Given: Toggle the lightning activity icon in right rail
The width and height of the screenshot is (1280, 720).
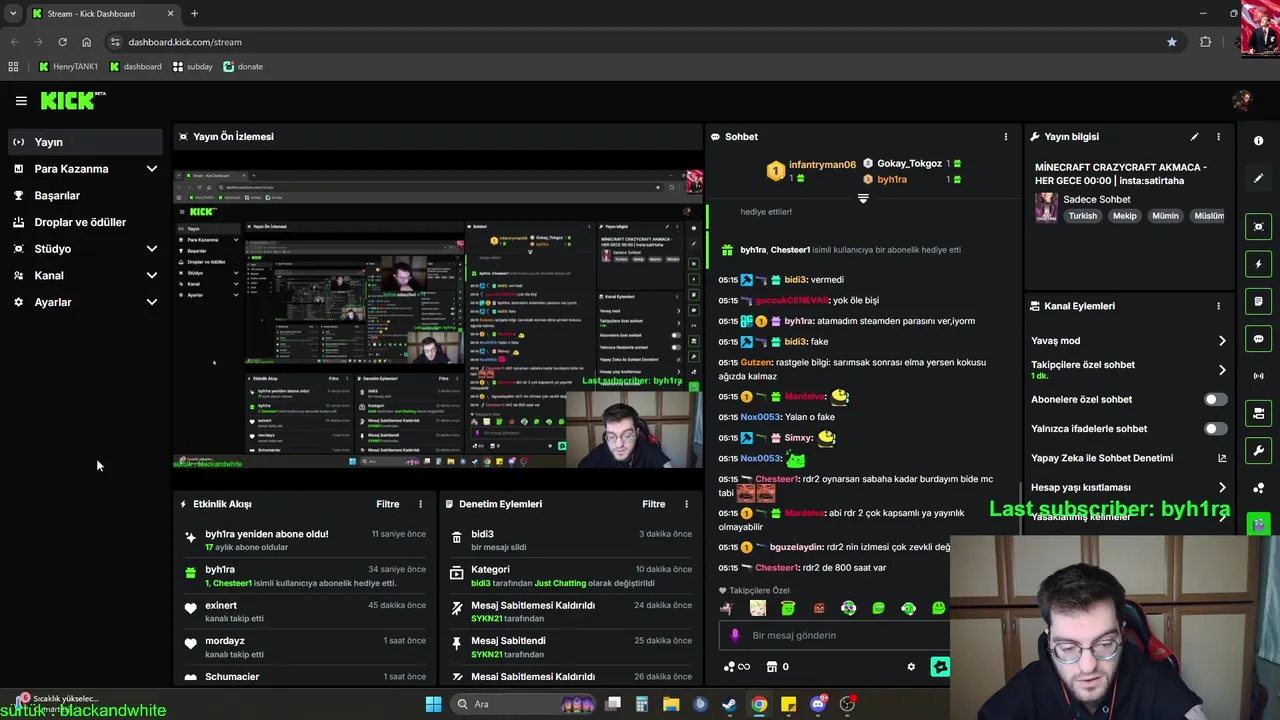Looking at the screenshot, I should coord(1258,264).
